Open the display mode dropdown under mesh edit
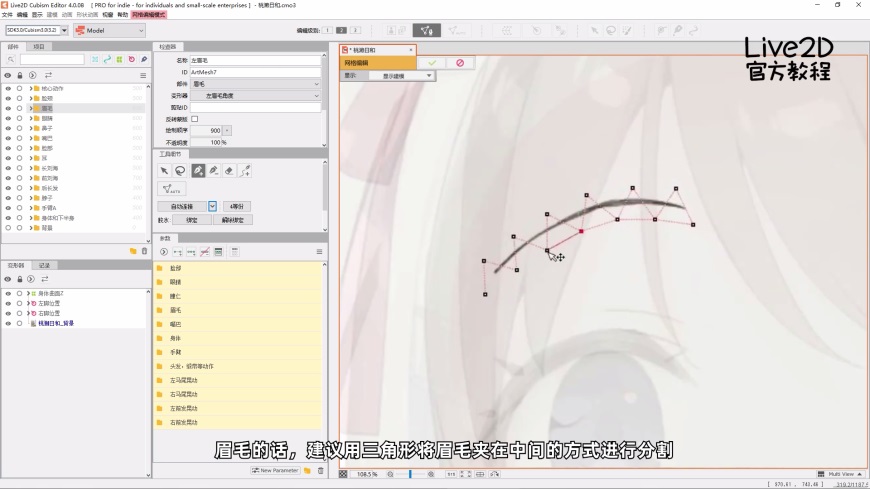Viewport: 870px width, 489px height. click(x=402, y=75)
